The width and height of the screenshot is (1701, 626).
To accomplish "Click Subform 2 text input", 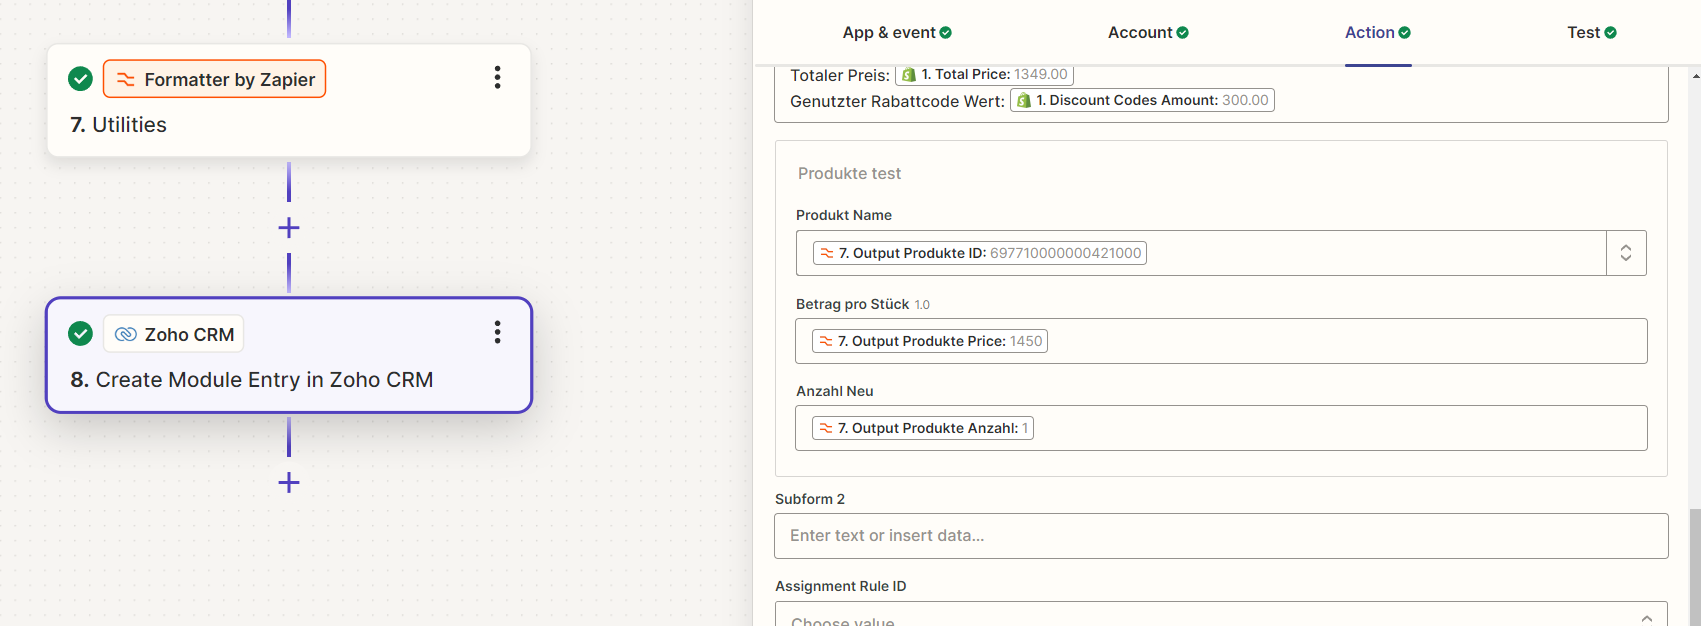I will [1221, 536].
